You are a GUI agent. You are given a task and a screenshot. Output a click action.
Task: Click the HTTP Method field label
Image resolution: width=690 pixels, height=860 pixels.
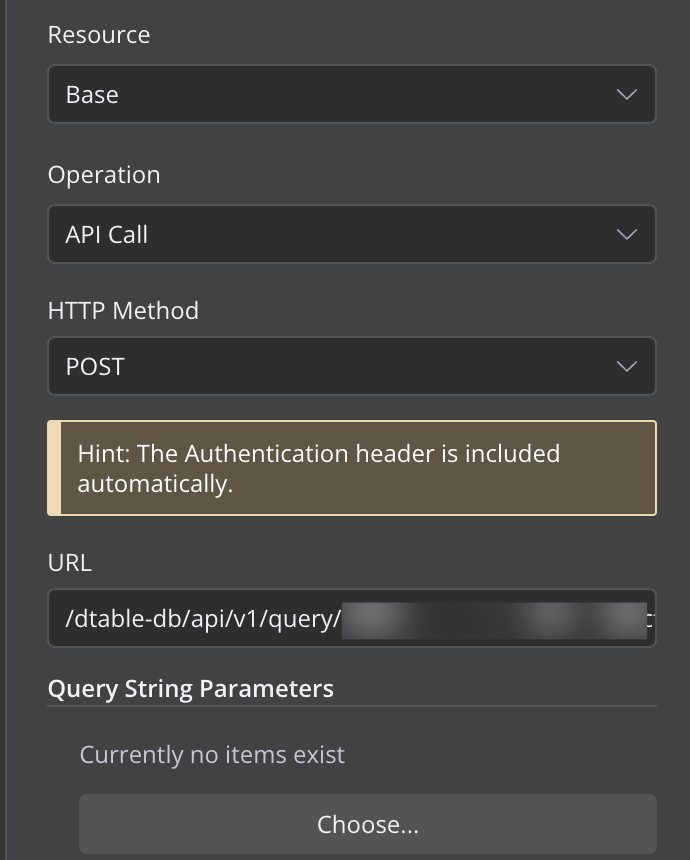coord(123,311)
